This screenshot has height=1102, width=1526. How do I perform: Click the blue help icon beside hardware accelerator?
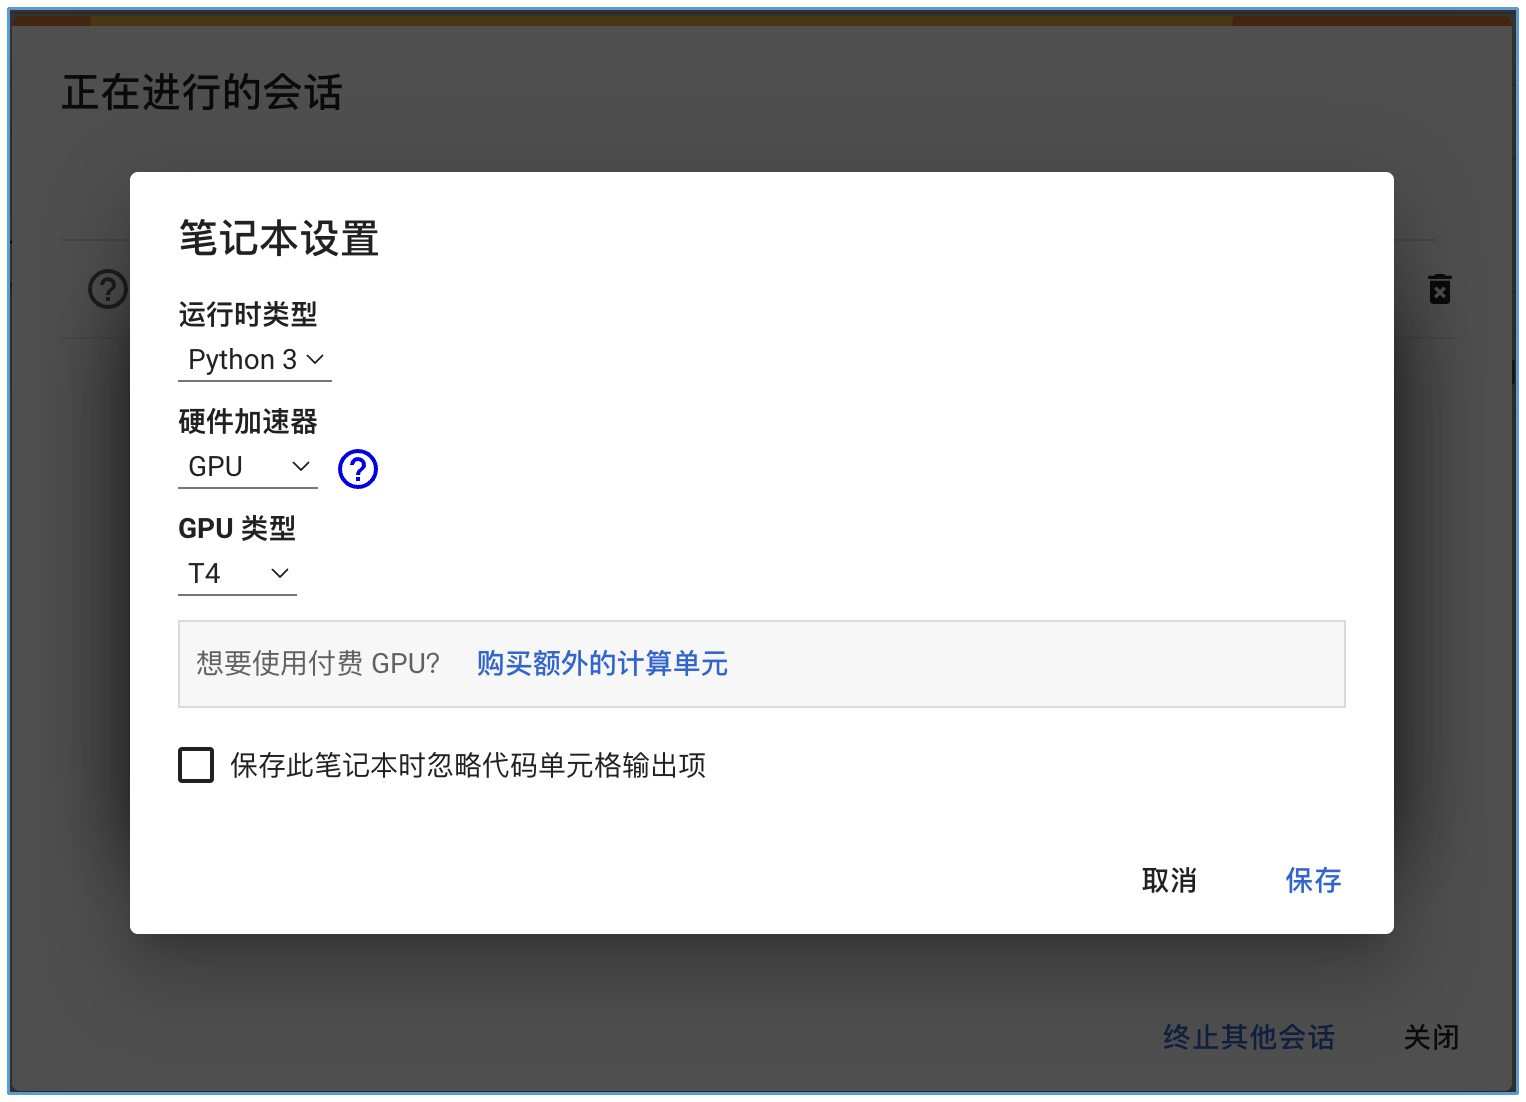pyautogui.click(x=357, y=468)
